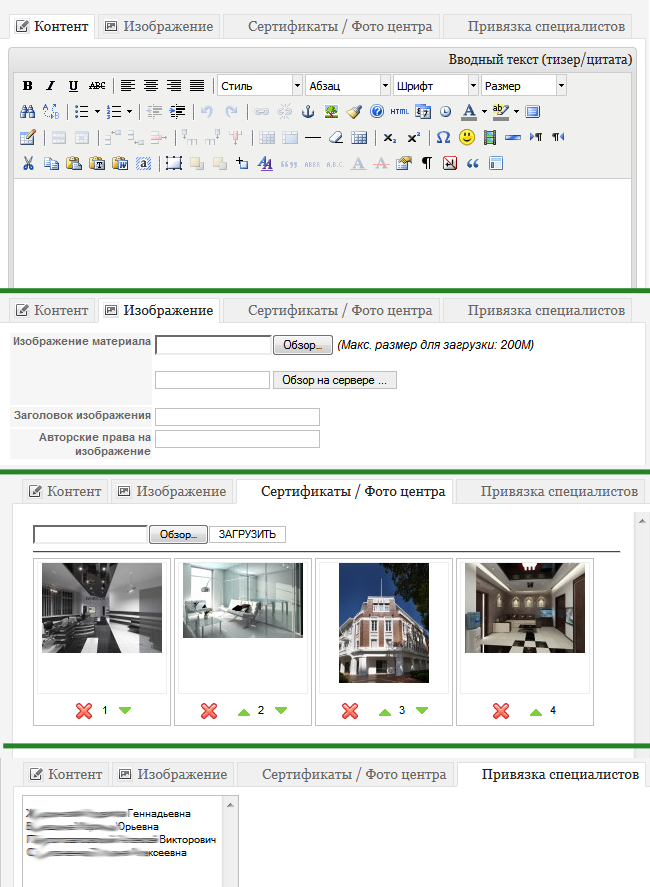650x887 pixels.
Task: Insert a horizontal rule line
Action: (x=312, y=137)
